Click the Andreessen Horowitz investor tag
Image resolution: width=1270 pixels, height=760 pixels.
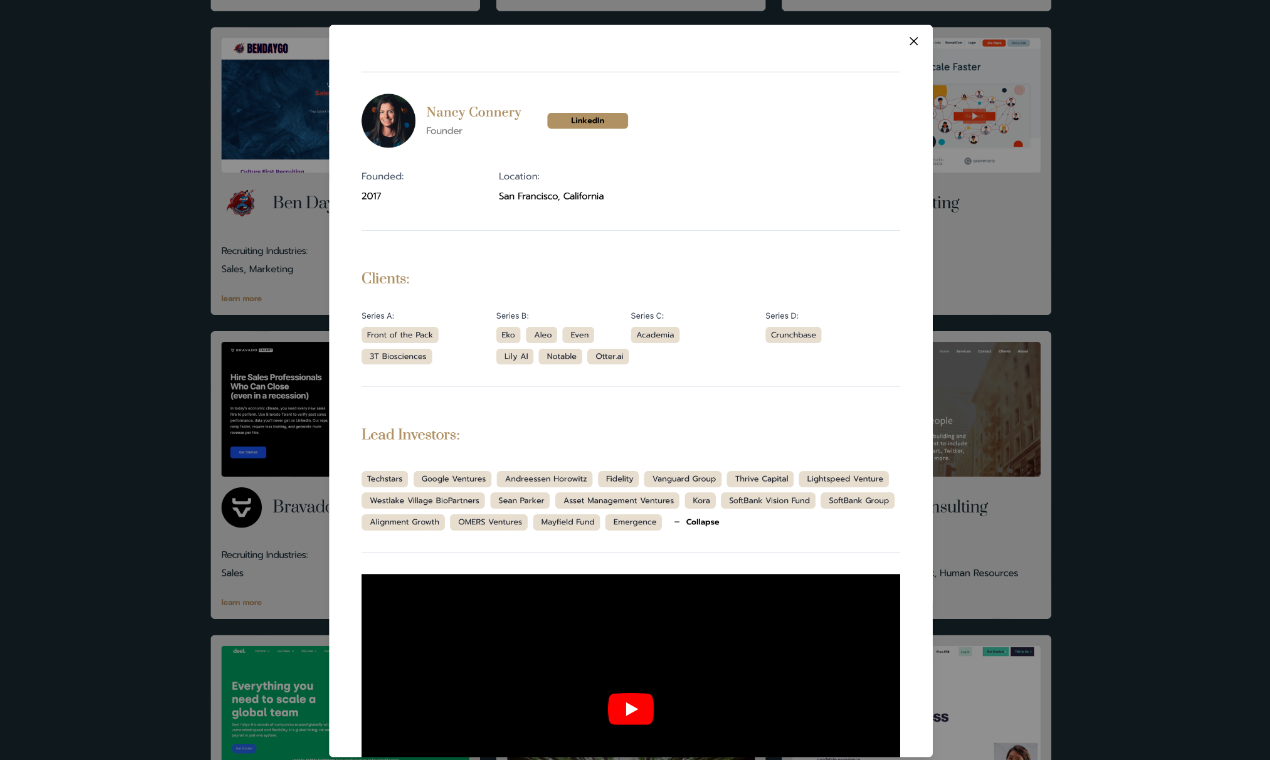point(545,479)
